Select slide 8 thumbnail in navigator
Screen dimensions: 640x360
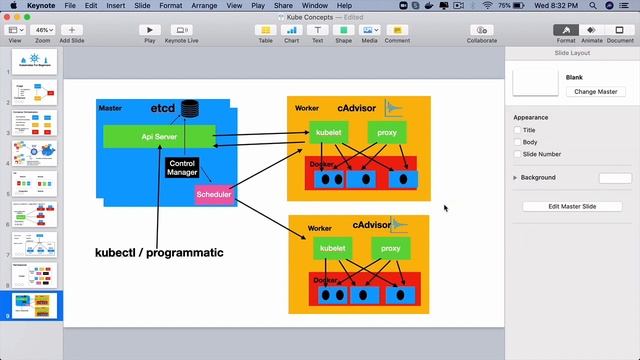(34, 276)
